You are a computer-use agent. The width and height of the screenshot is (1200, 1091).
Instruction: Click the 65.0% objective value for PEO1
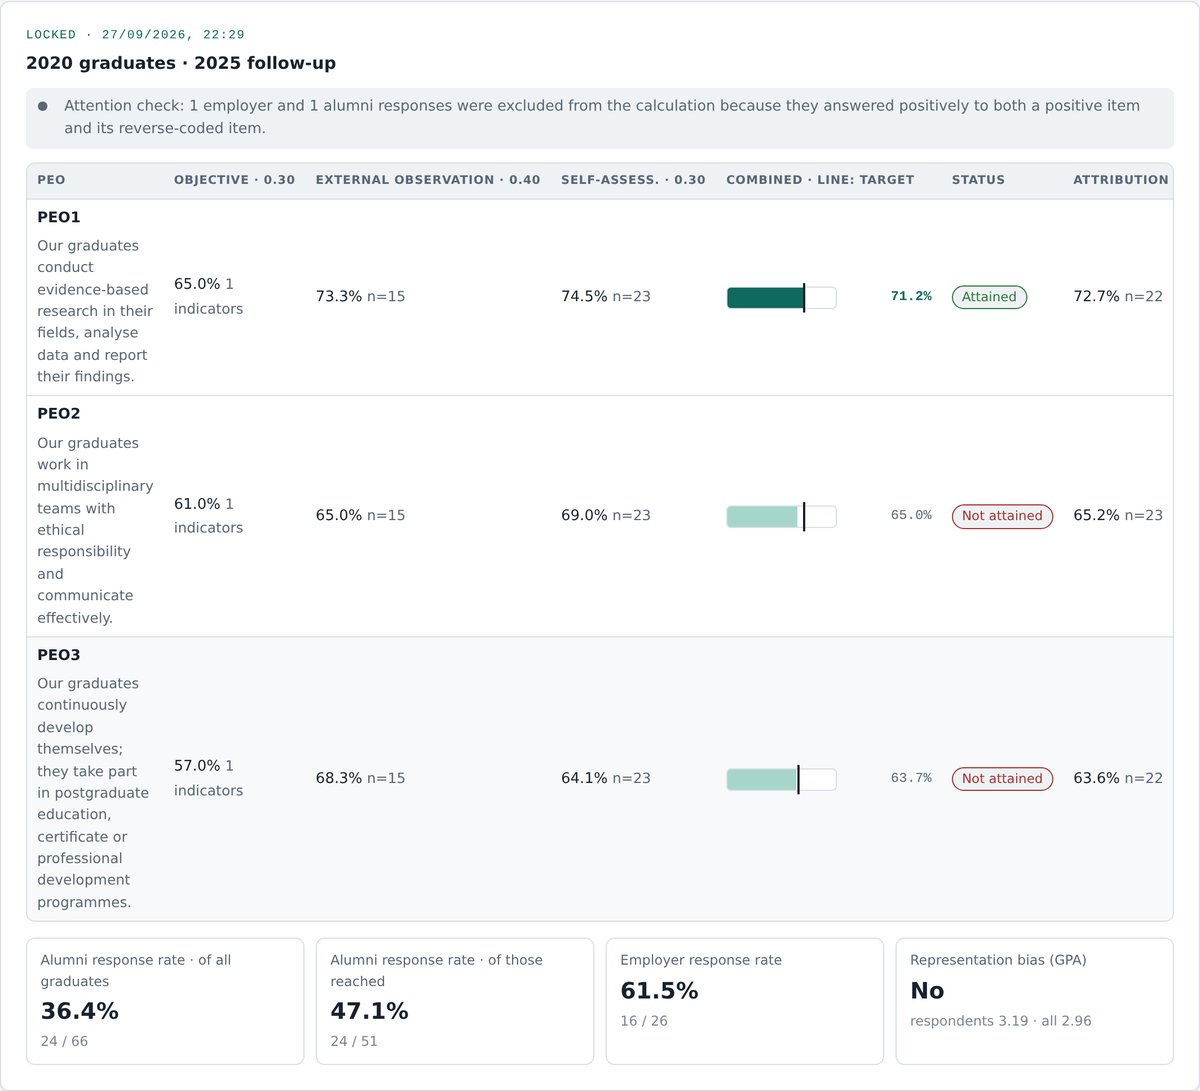(x=197, y=284)
